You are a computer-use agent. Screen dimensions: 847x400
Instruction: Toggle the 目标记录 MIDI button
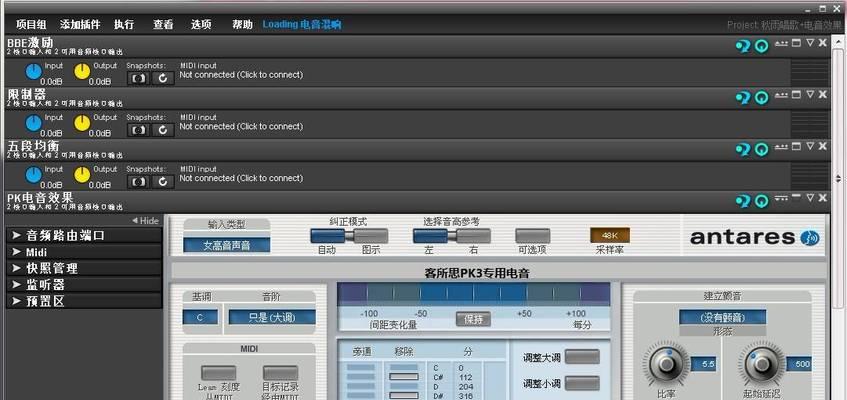280,373
